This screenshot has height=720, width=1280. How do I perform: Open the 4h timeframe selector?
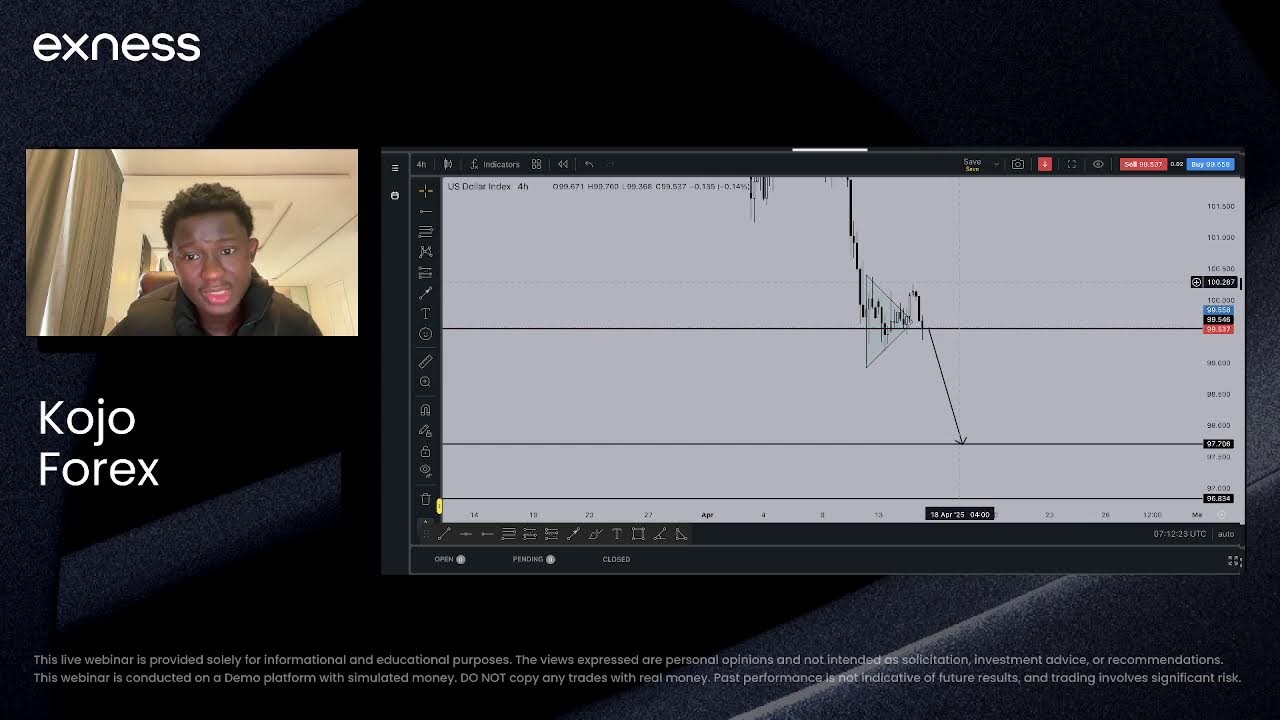pyautogui.click(x=421, y=164)
